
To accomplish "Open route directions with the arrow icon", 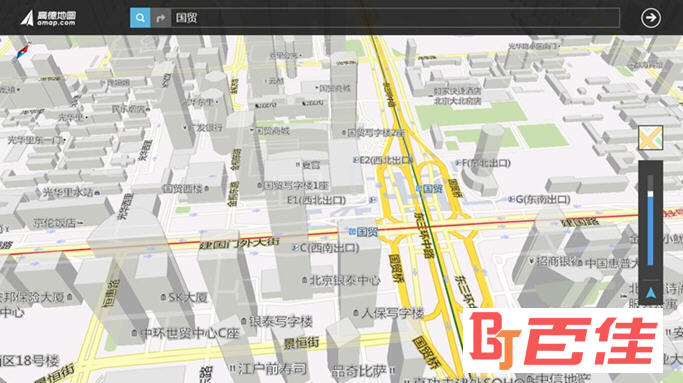I will point(161,18).
